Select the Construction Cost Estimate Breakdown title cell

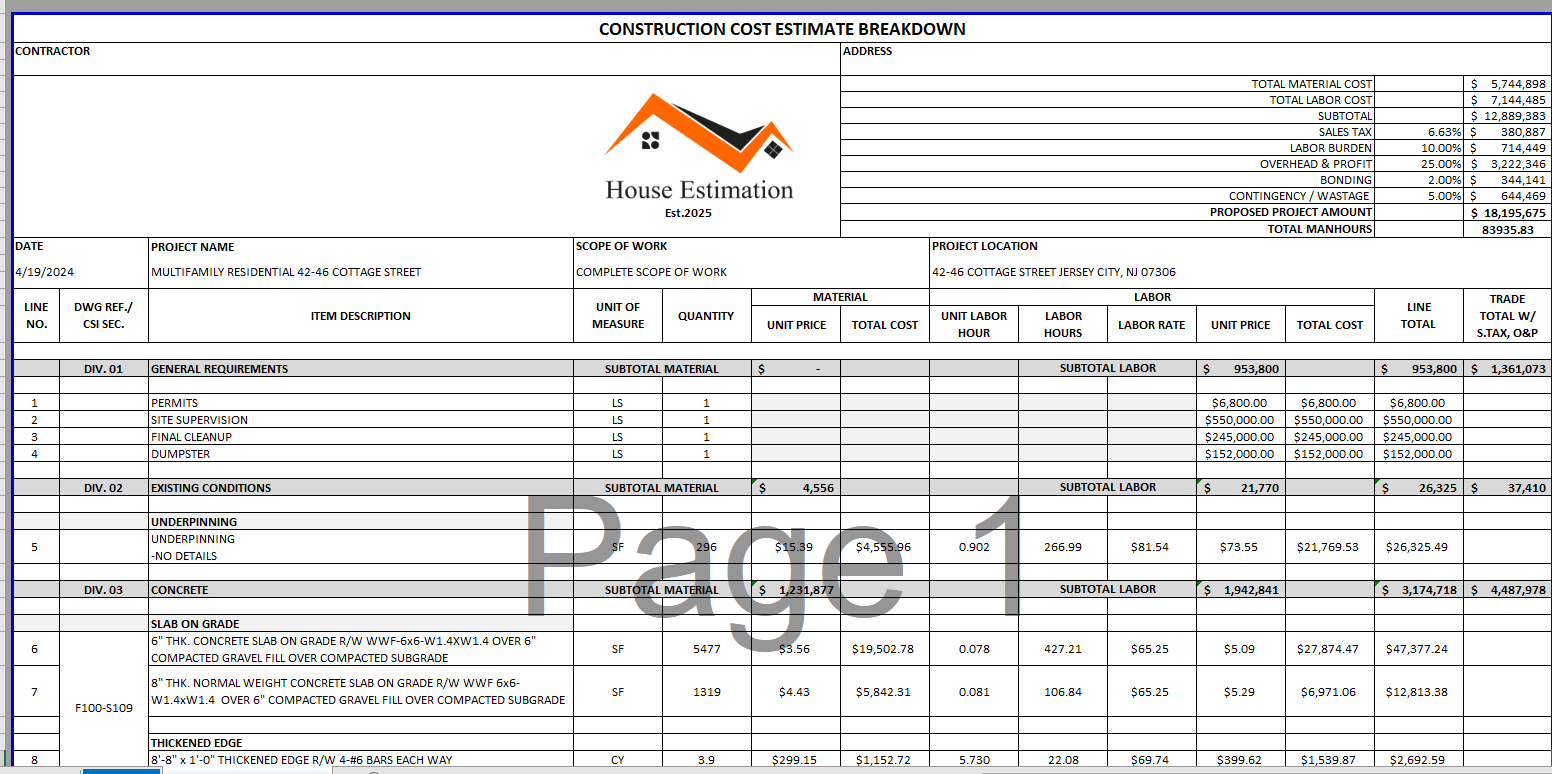click(781, 29)
